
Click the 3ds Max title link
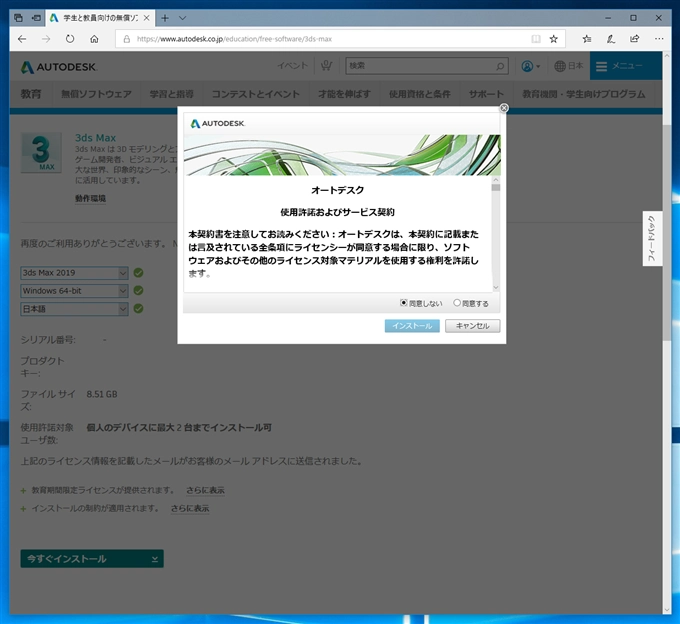95,138
